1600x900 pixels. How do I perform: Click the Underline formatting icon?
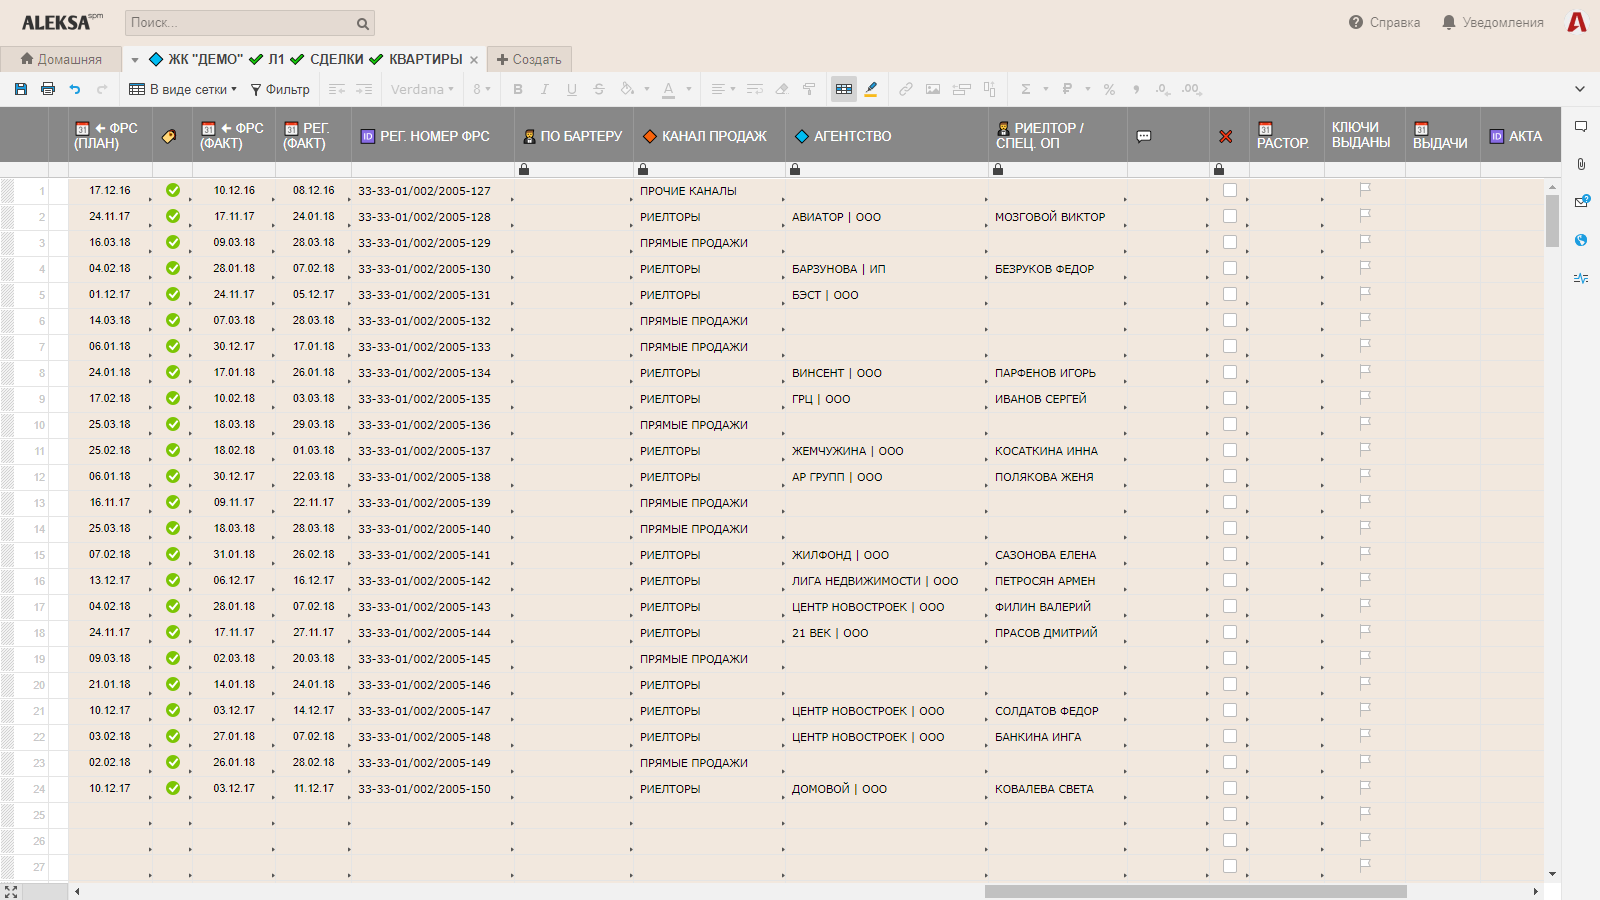572,89
